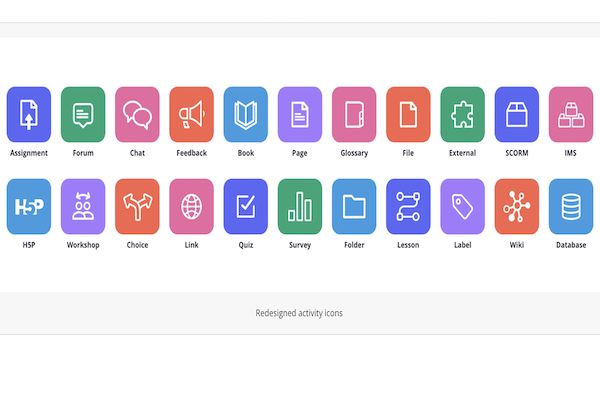The image size is (600, 400).
Task: Click the 'IMS' text label
Action: pos(571,153)
